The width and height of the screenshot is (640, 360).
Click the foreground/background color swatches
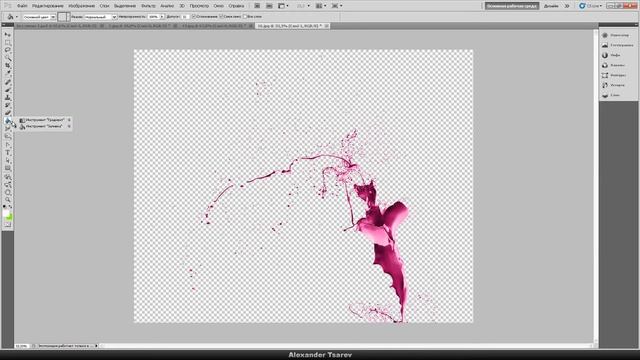(7, 215)
